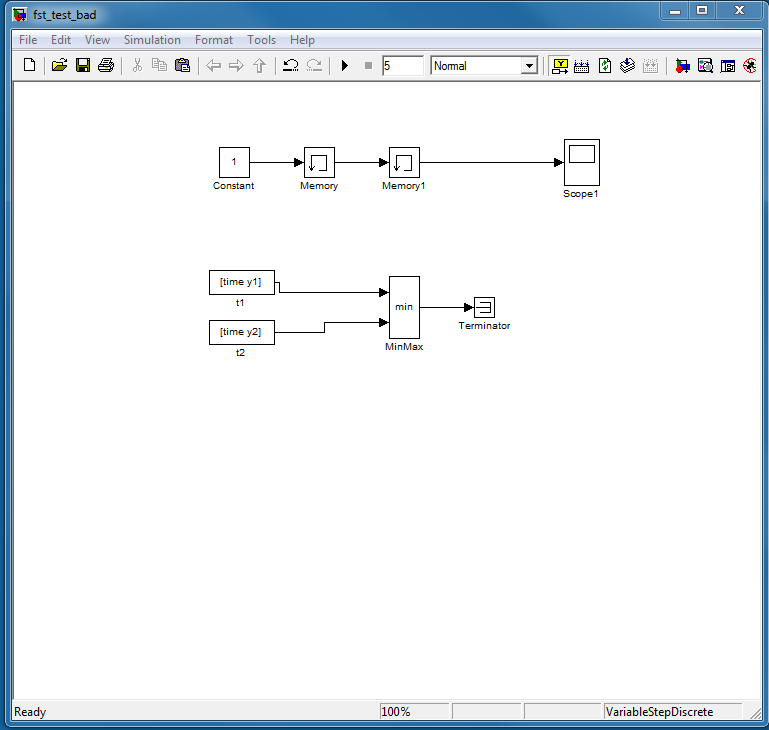Select the Constant block

coord(234,162)
